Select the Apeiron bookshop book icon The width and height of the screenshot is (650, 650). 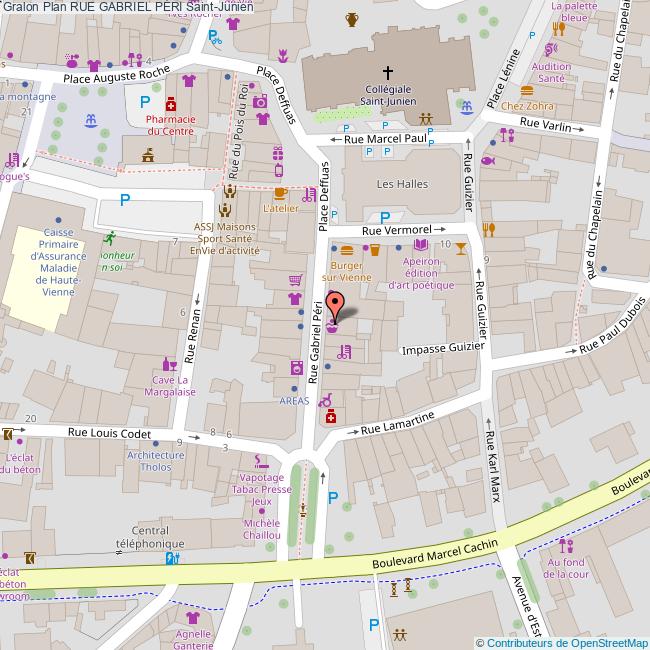(421, 245)
